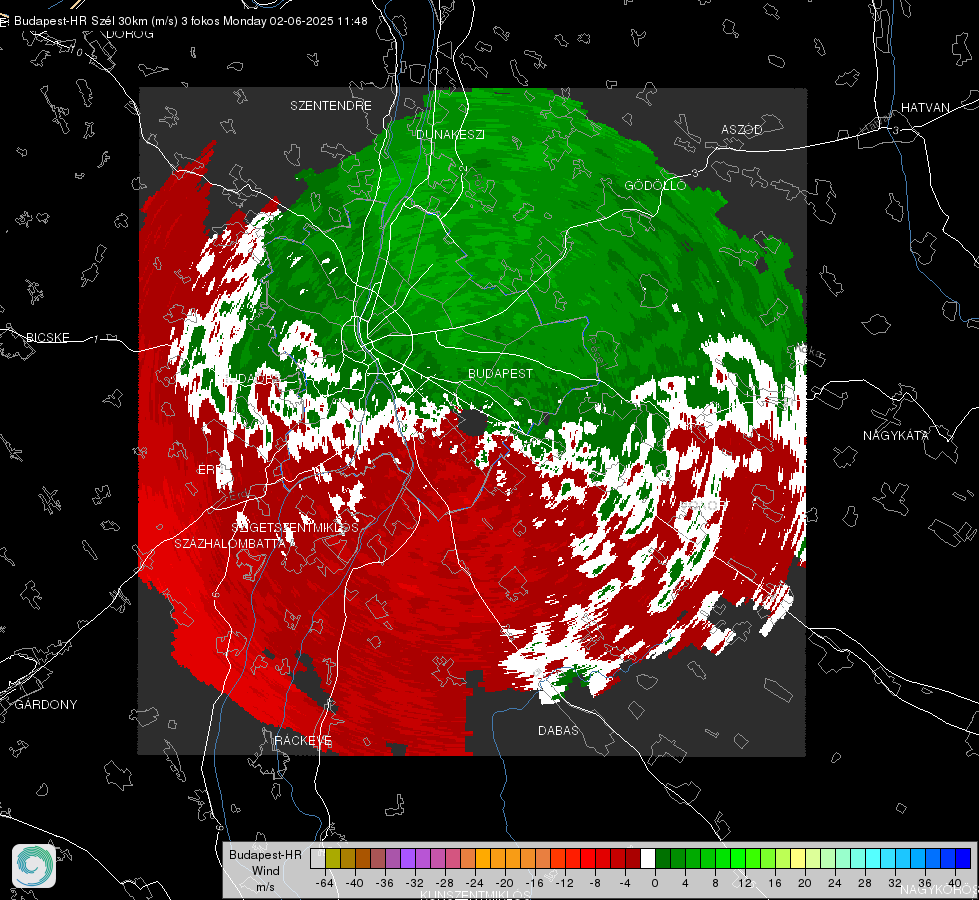The image size is (979, 900).
Task: Click the ASZOD label
Action: coord(742,129)
